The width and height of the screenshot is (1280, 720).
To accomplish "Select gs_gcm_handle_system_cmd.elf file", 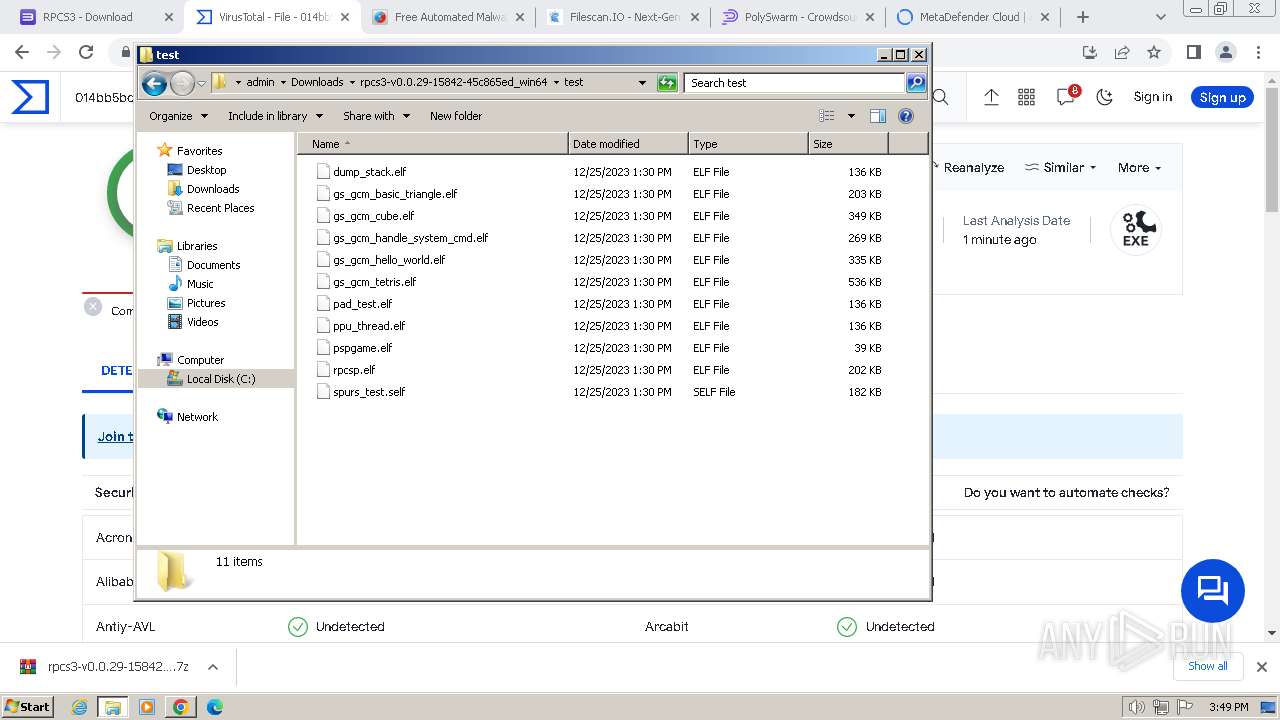I will tap(410, 238).
